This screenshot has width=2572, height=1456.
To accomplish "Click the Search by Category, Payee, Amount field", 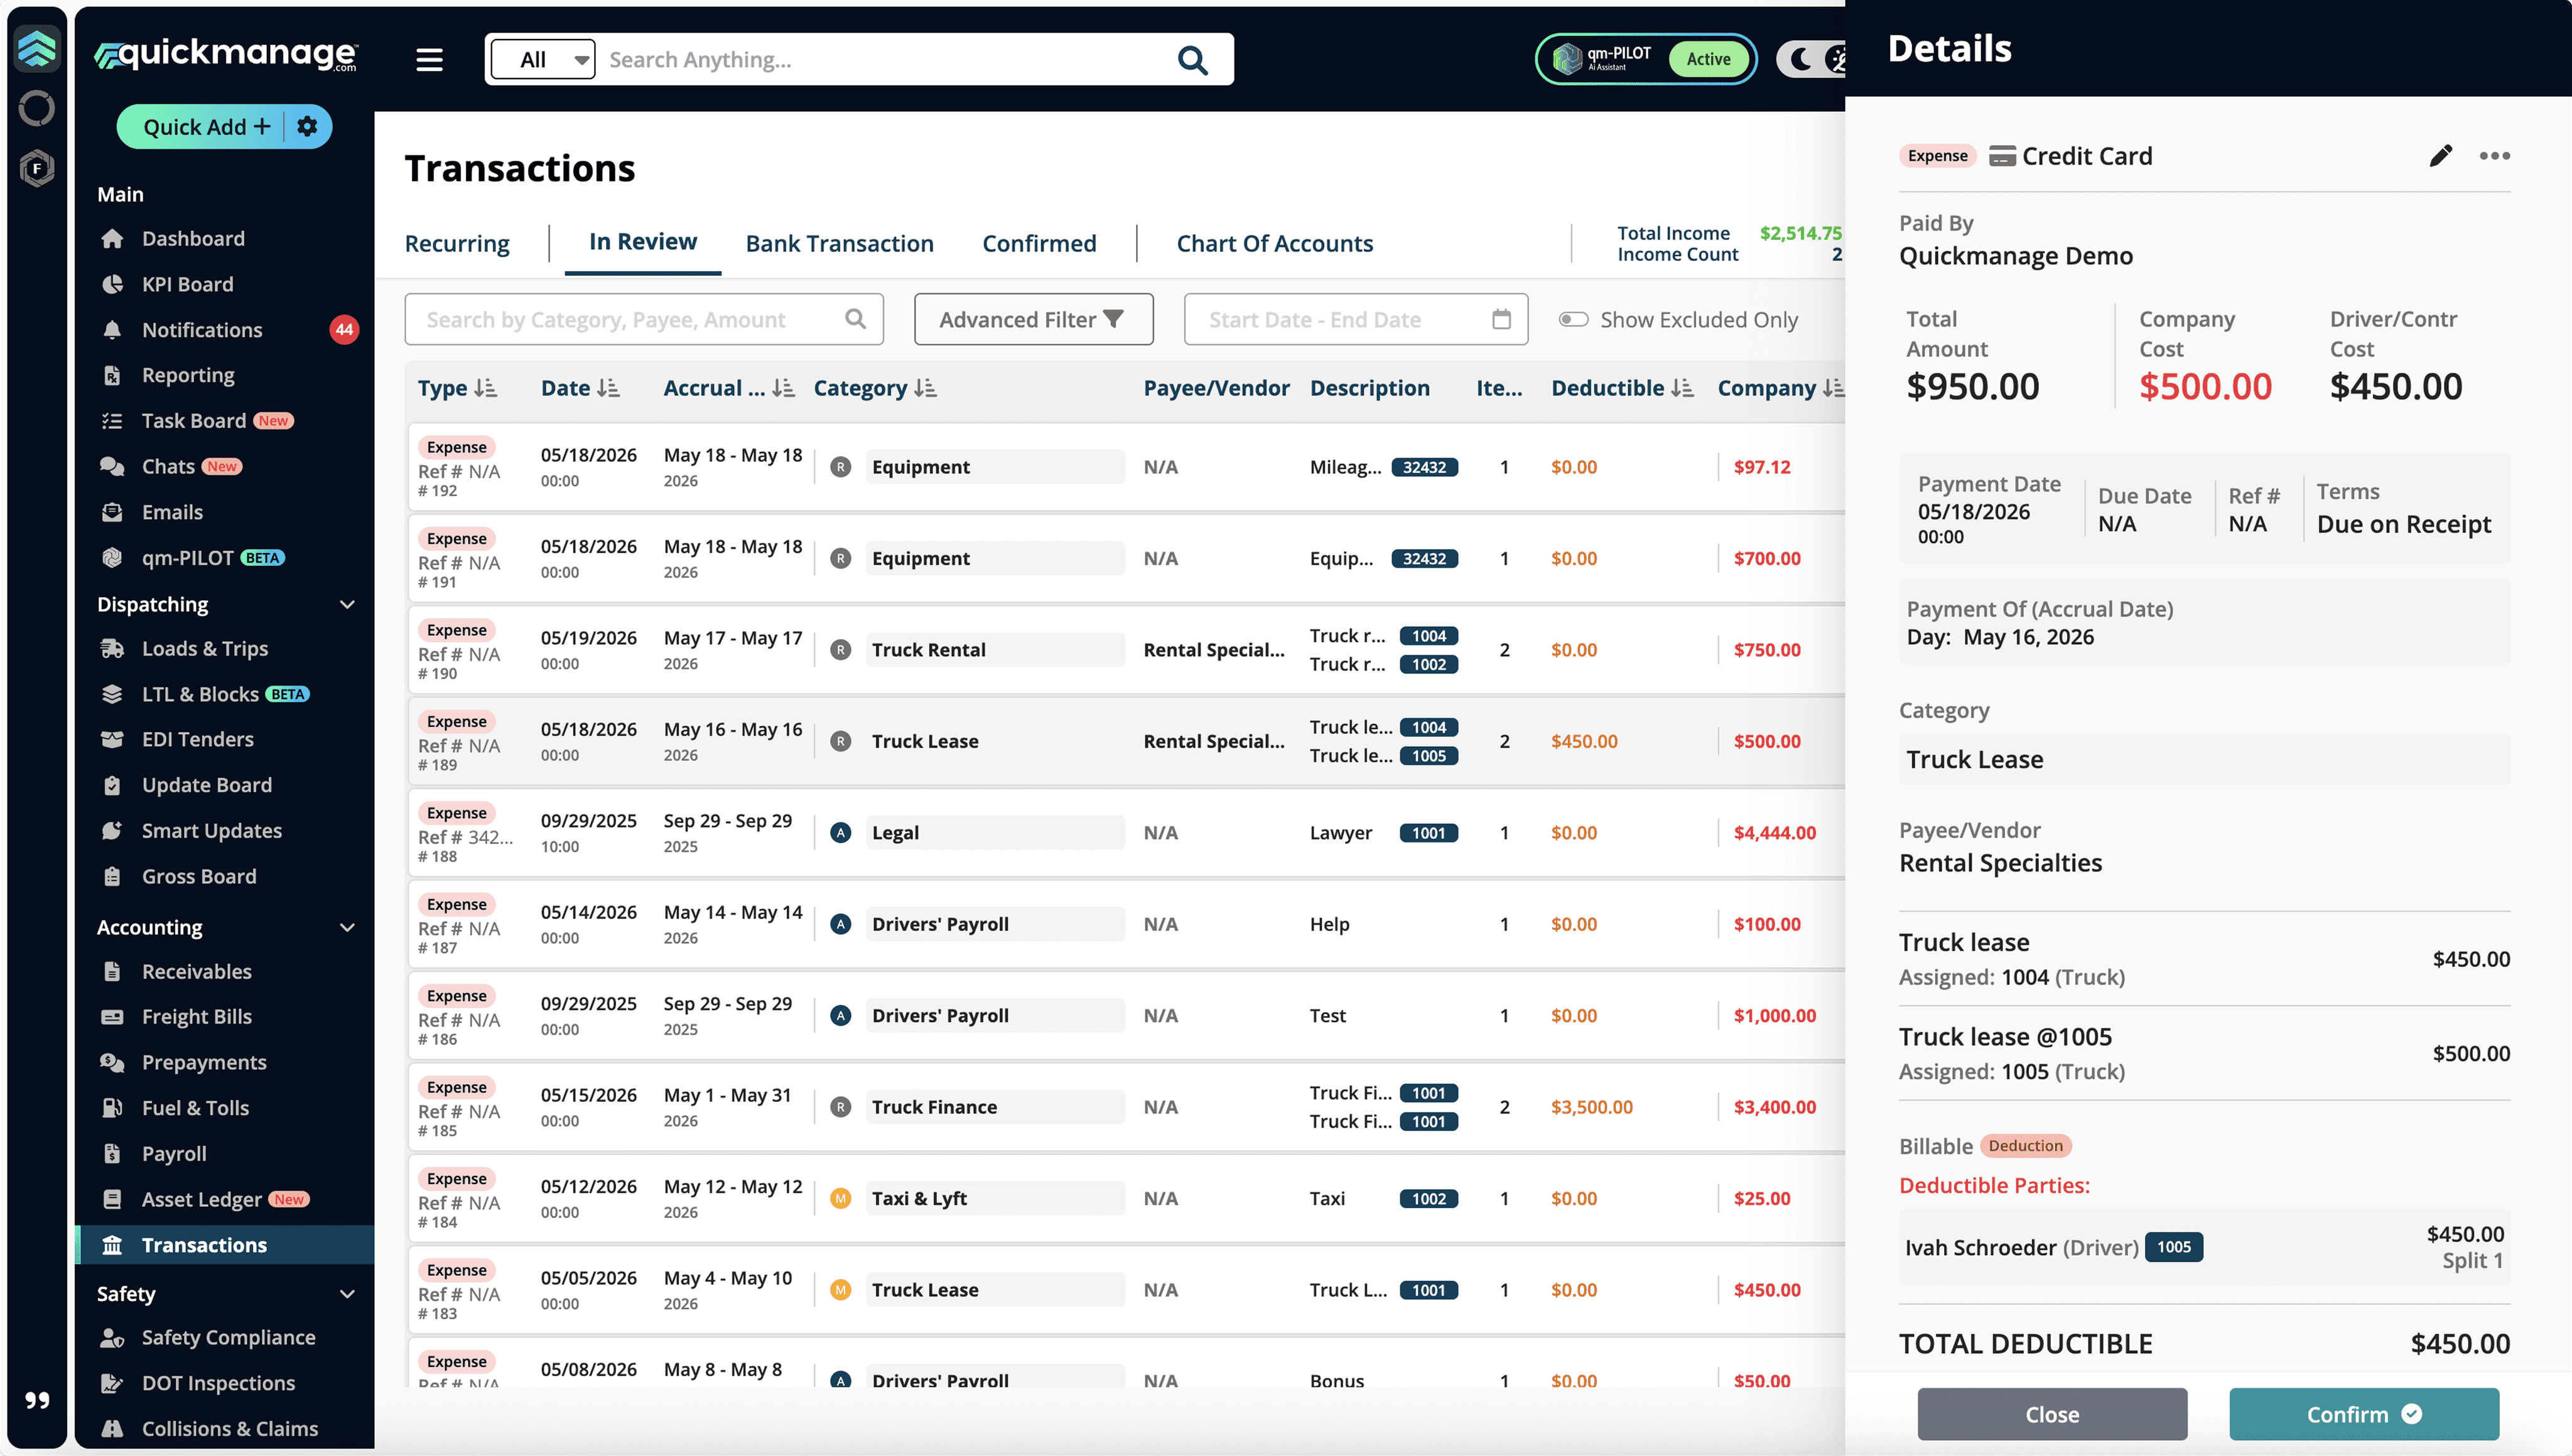I will click(x=643, y=319).
